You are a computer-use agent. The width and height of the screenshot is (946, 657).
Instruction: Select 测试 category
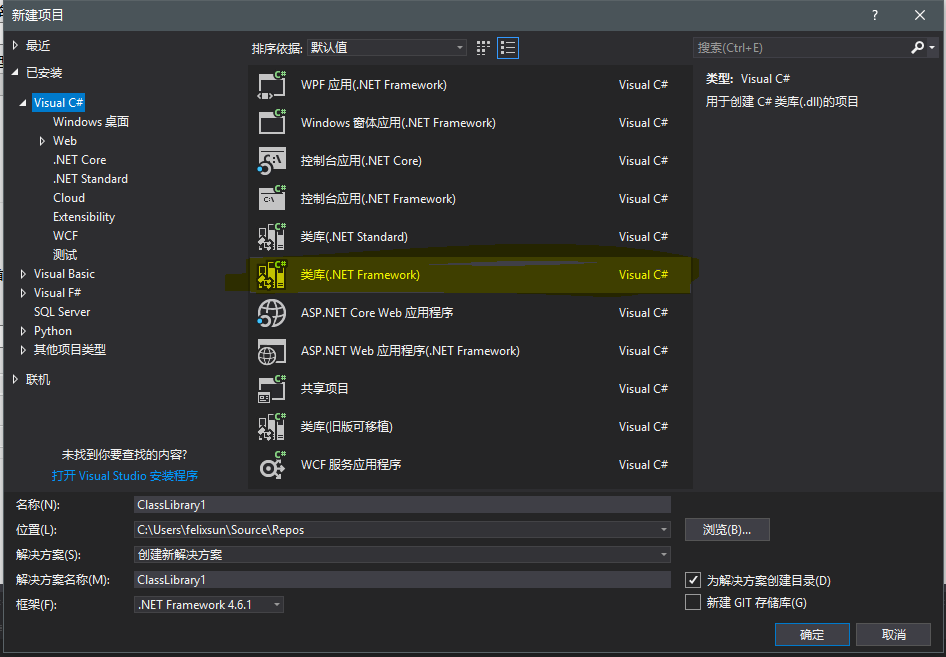point(65,255)
